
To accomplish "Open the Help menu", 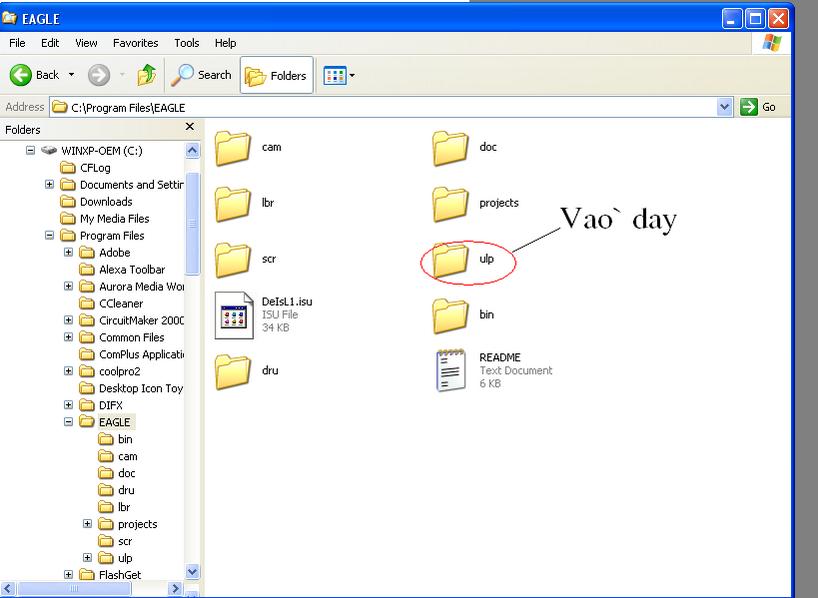I will pyautogui.click(x=225, y=43).
